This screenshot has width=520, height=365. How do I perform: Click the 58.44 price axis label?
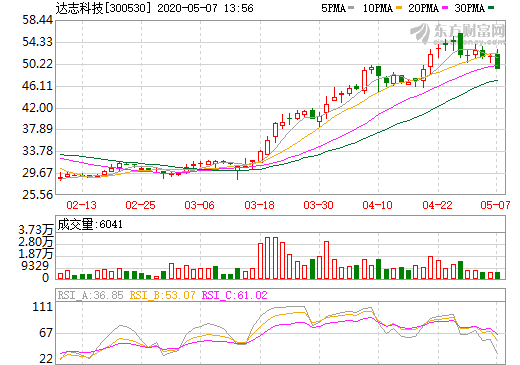[x=38, y=20]
